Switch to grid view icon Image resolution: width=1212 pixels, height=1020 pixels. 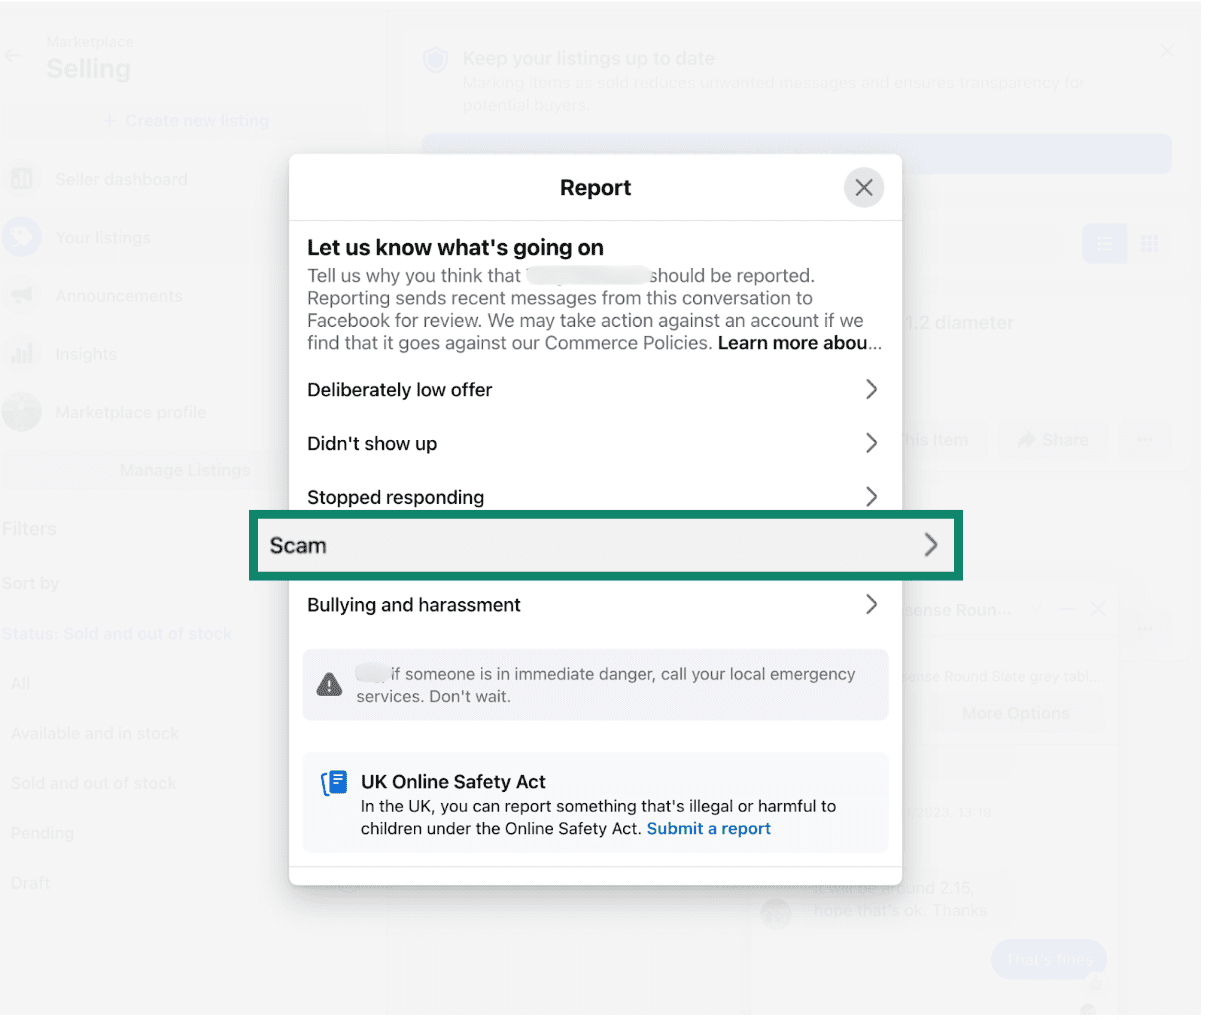pos(1149,244)
